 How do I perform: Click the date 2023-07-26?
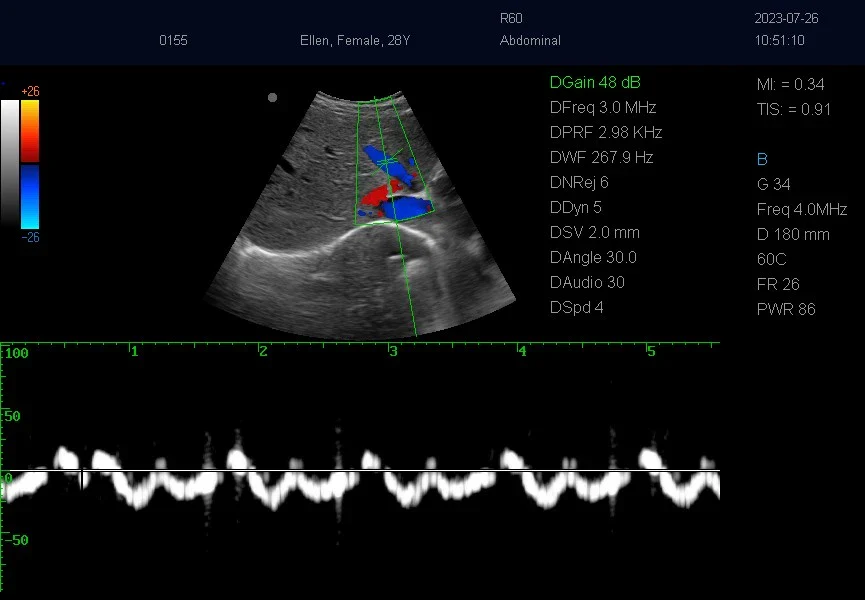click(x=786, y=18)
